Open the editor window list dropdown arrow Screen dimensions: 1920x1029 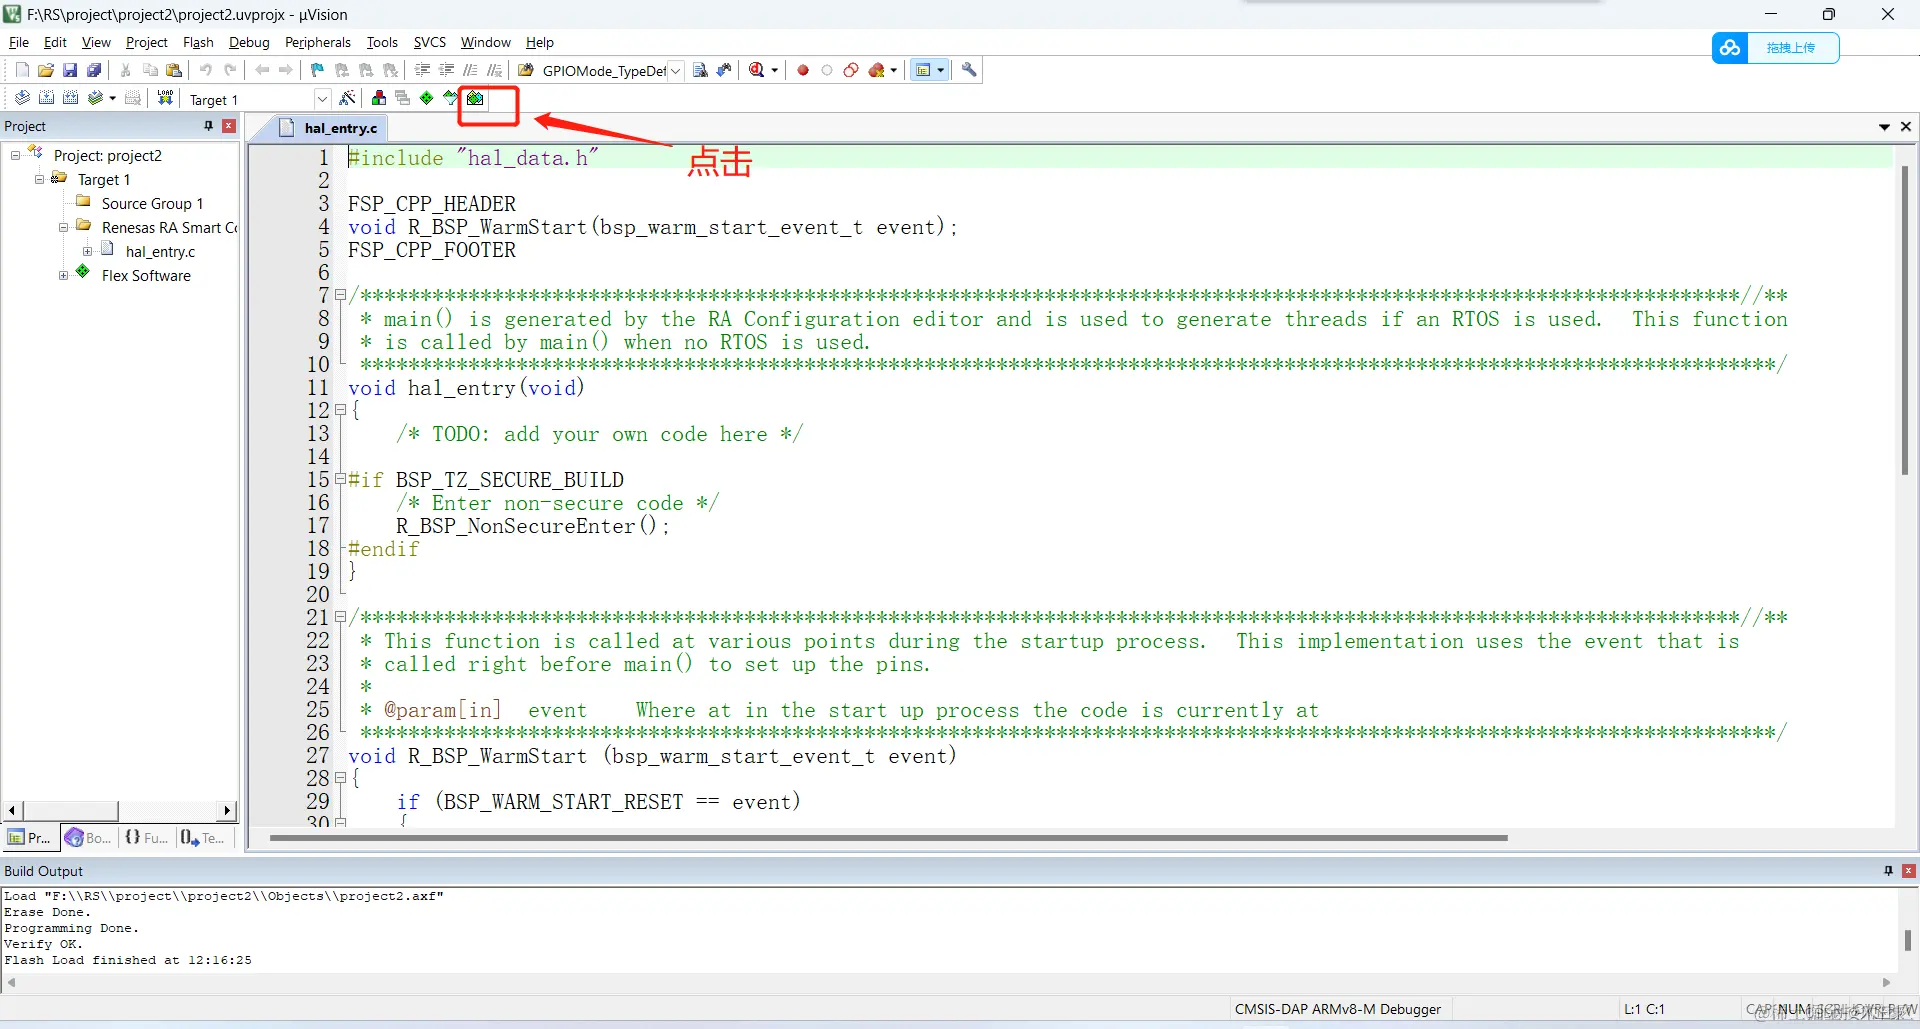[x=1884, y=127]
